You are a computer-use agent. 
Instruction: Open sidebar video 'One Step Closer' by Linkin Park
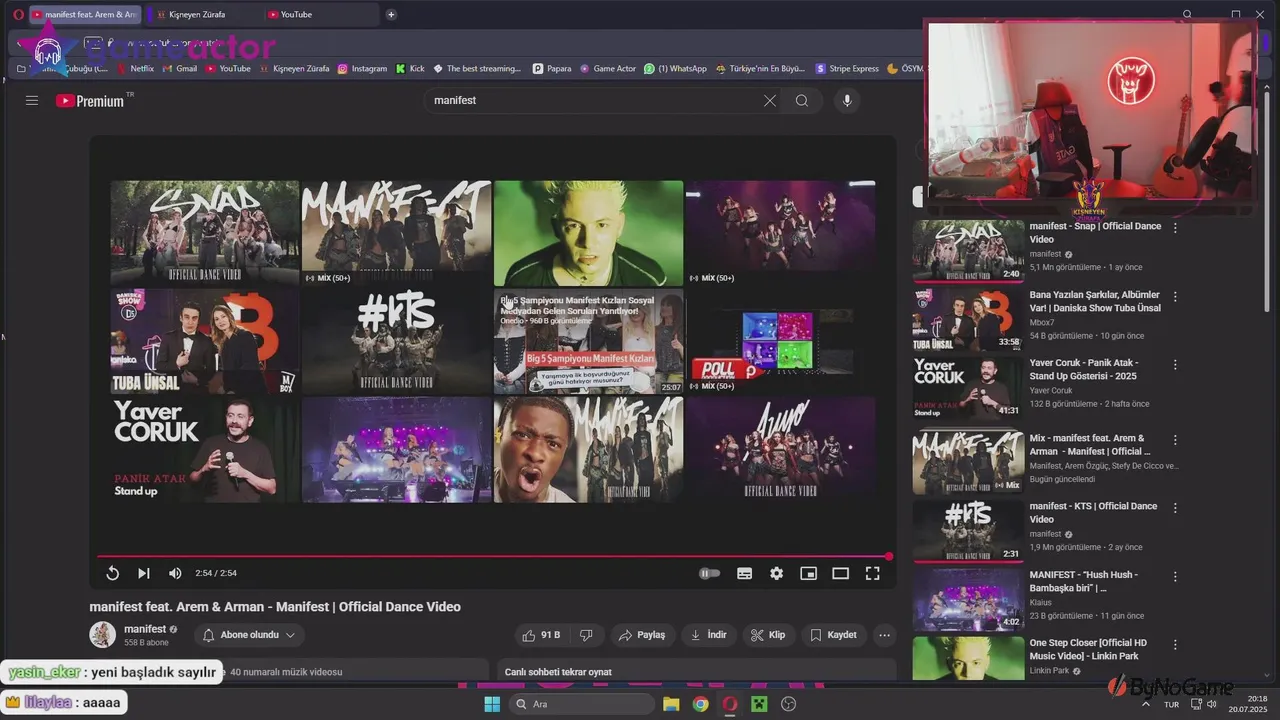(1088, 649)
